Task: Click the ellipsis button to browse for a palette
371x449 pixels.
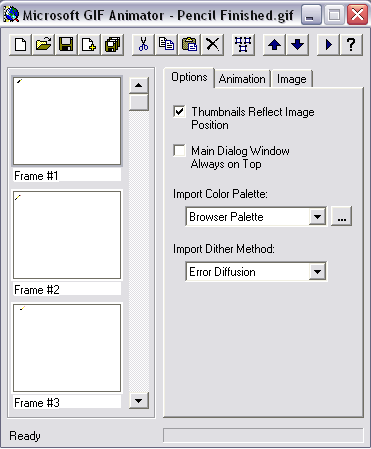Action: pyautogui.click(x=341, y=217)
